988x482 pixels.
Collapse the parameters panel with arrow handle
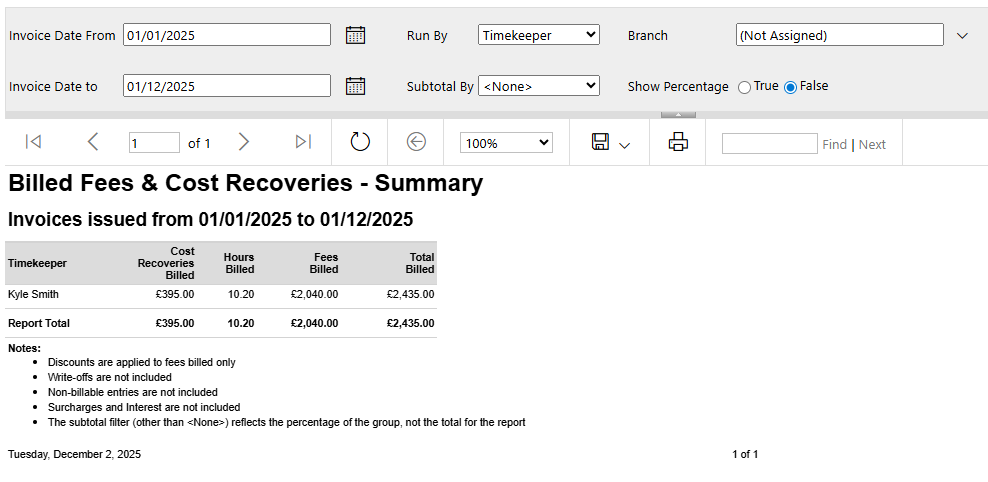[x=677, y=114]
